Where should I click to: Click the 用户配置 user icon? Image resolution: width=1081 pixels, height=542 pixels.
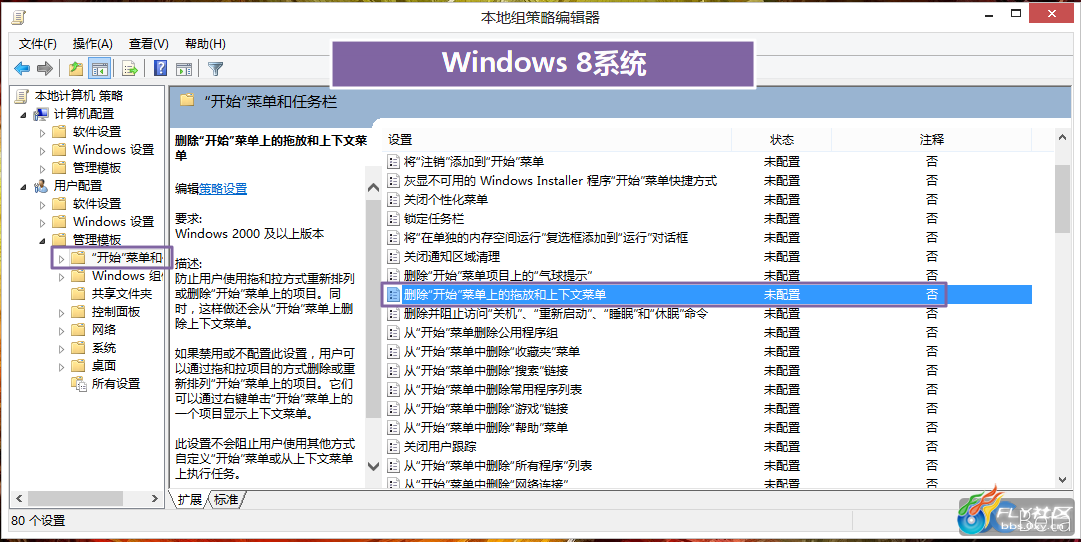pos(41,185)
